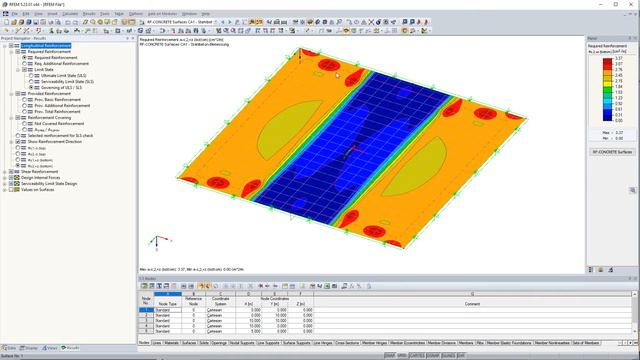
Task: Collapse the Longitudinal Reinforcement tree node
Action: click(5, 46)
